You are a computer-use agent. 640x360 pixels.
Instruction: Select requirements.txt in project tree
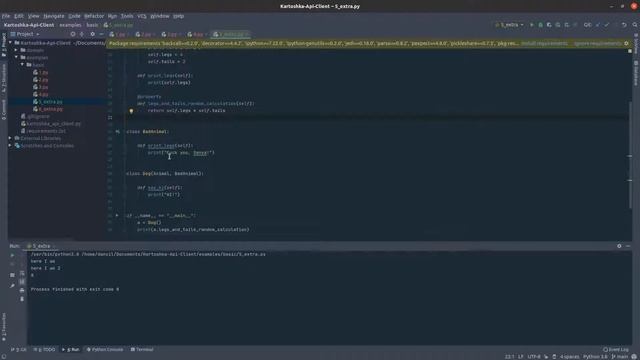(x=43, y=131)
